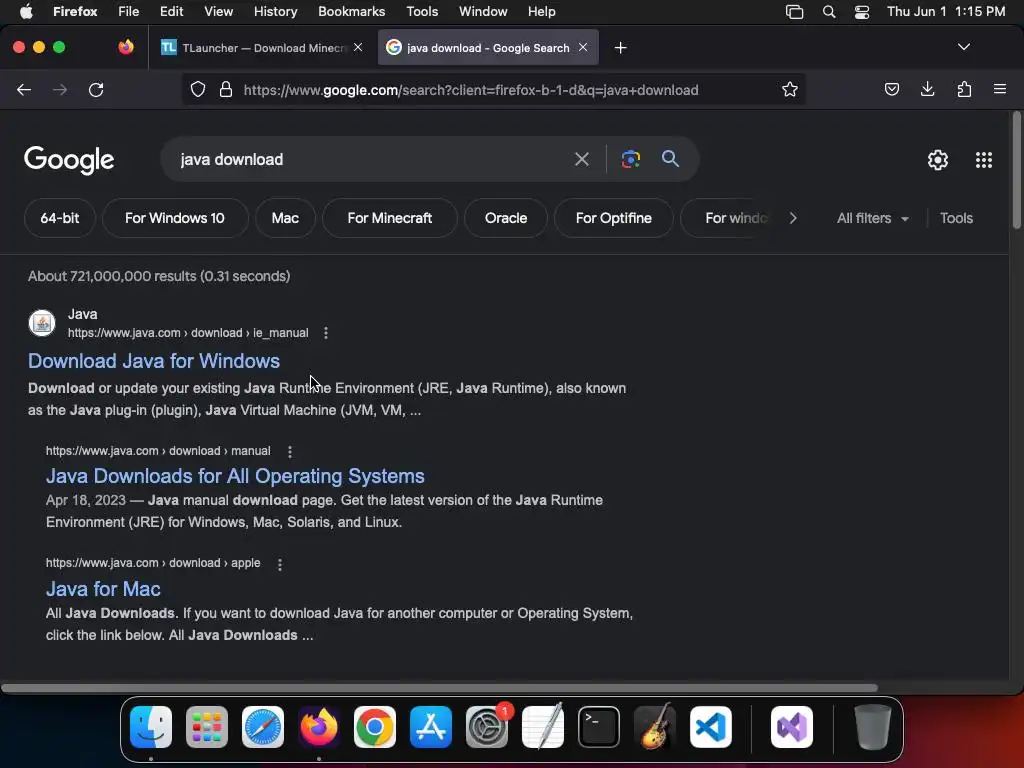Image resolution: width=1024 pixels, height=768 pixels.
Task: Save page to Pocket
Action: click(x=891, y=89)
